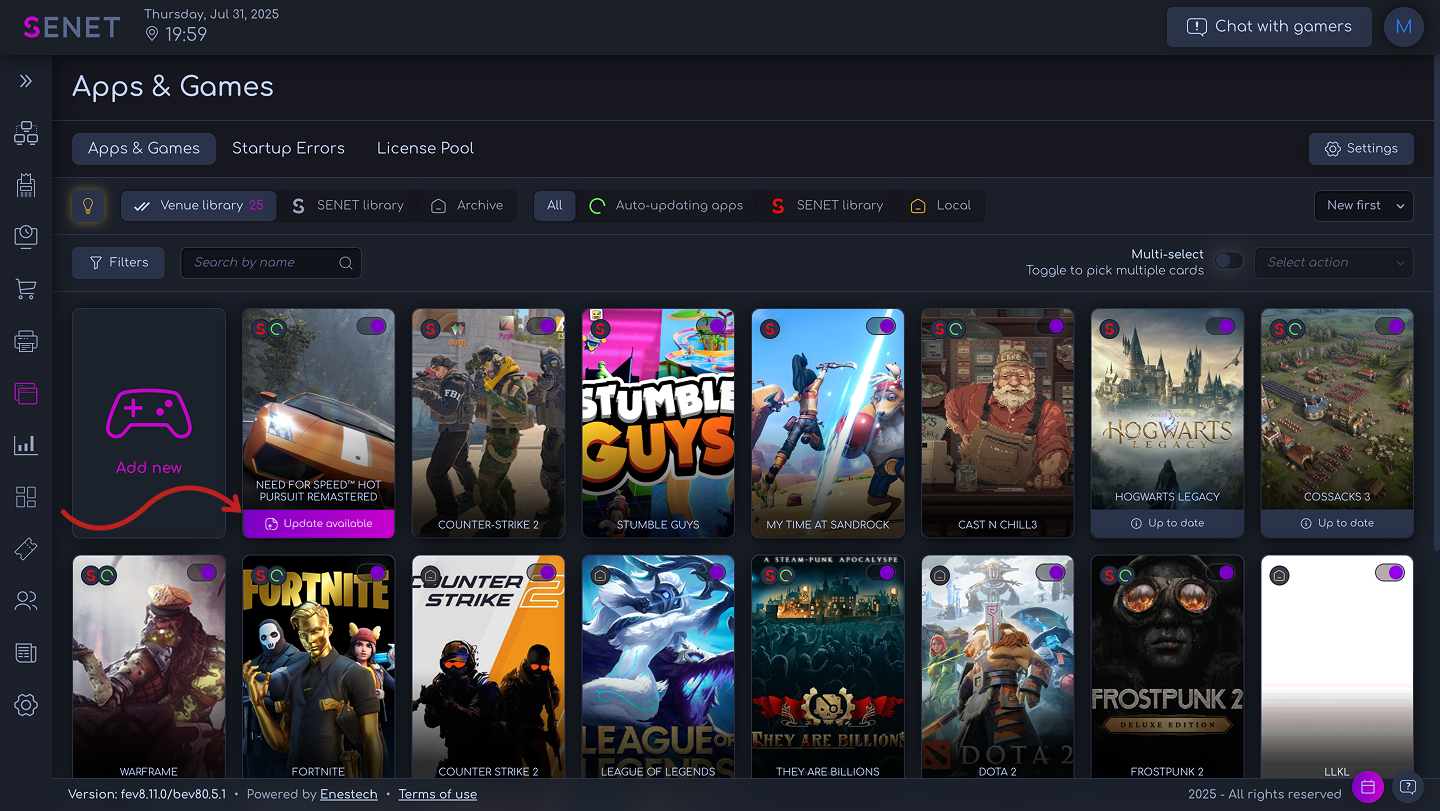The image size is (1440, 811).
Task: Click Update available on Need for Speed
Action: (318, 524)
